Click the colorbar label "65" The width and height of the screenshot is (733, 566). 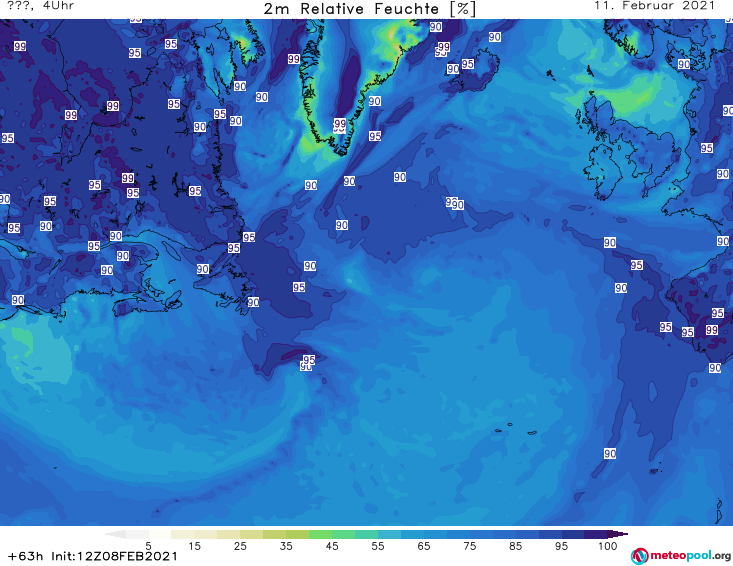(424, 546)
